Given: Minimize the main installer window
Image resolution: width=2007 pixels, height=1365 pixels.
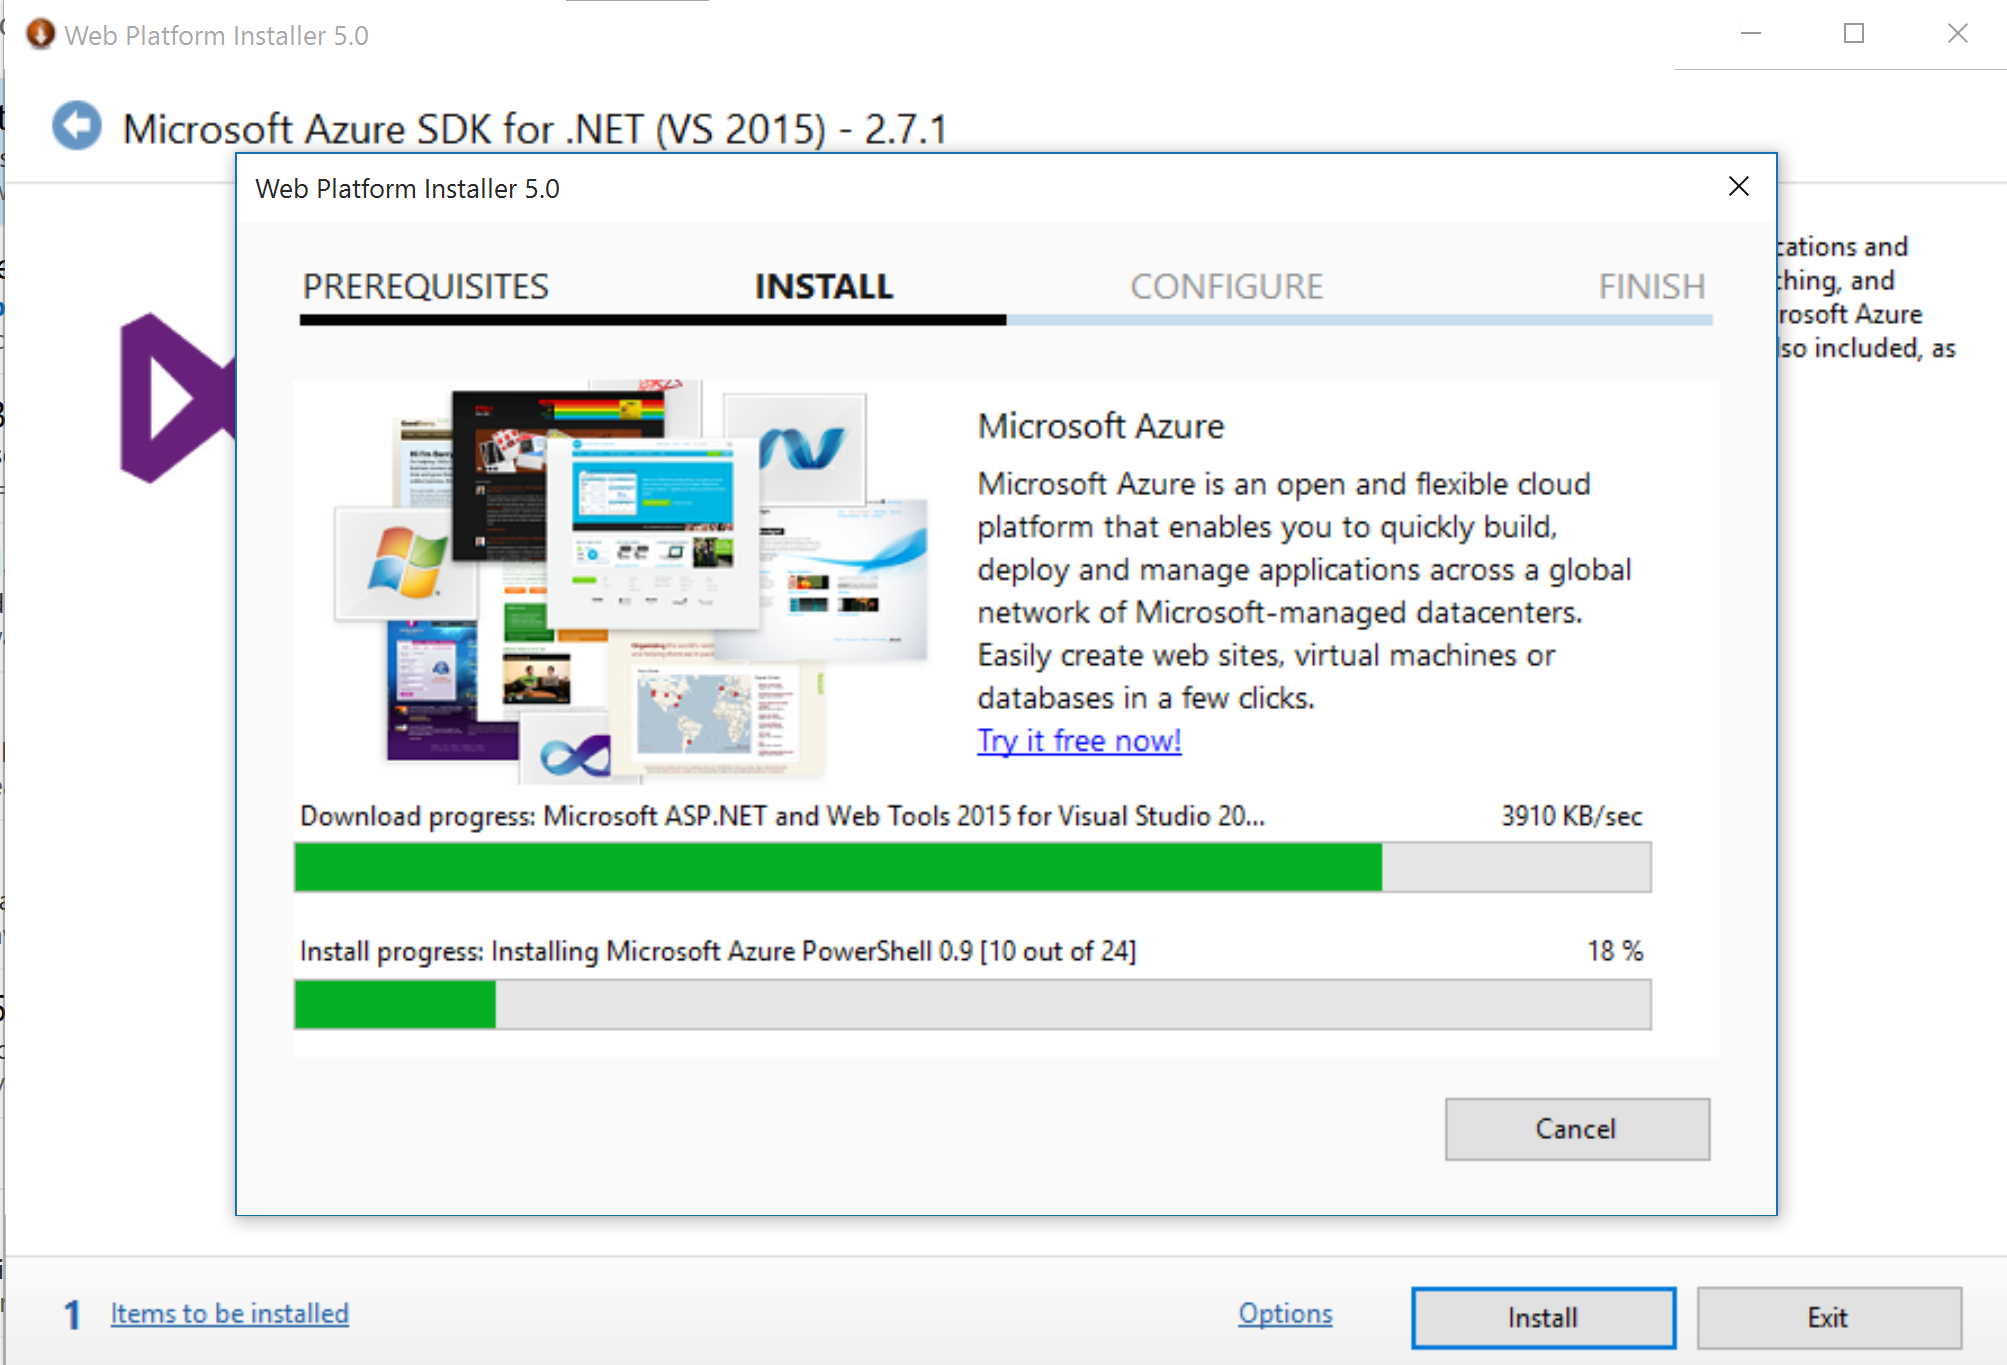Looking at the screenshot, I should click(1750, 33).
